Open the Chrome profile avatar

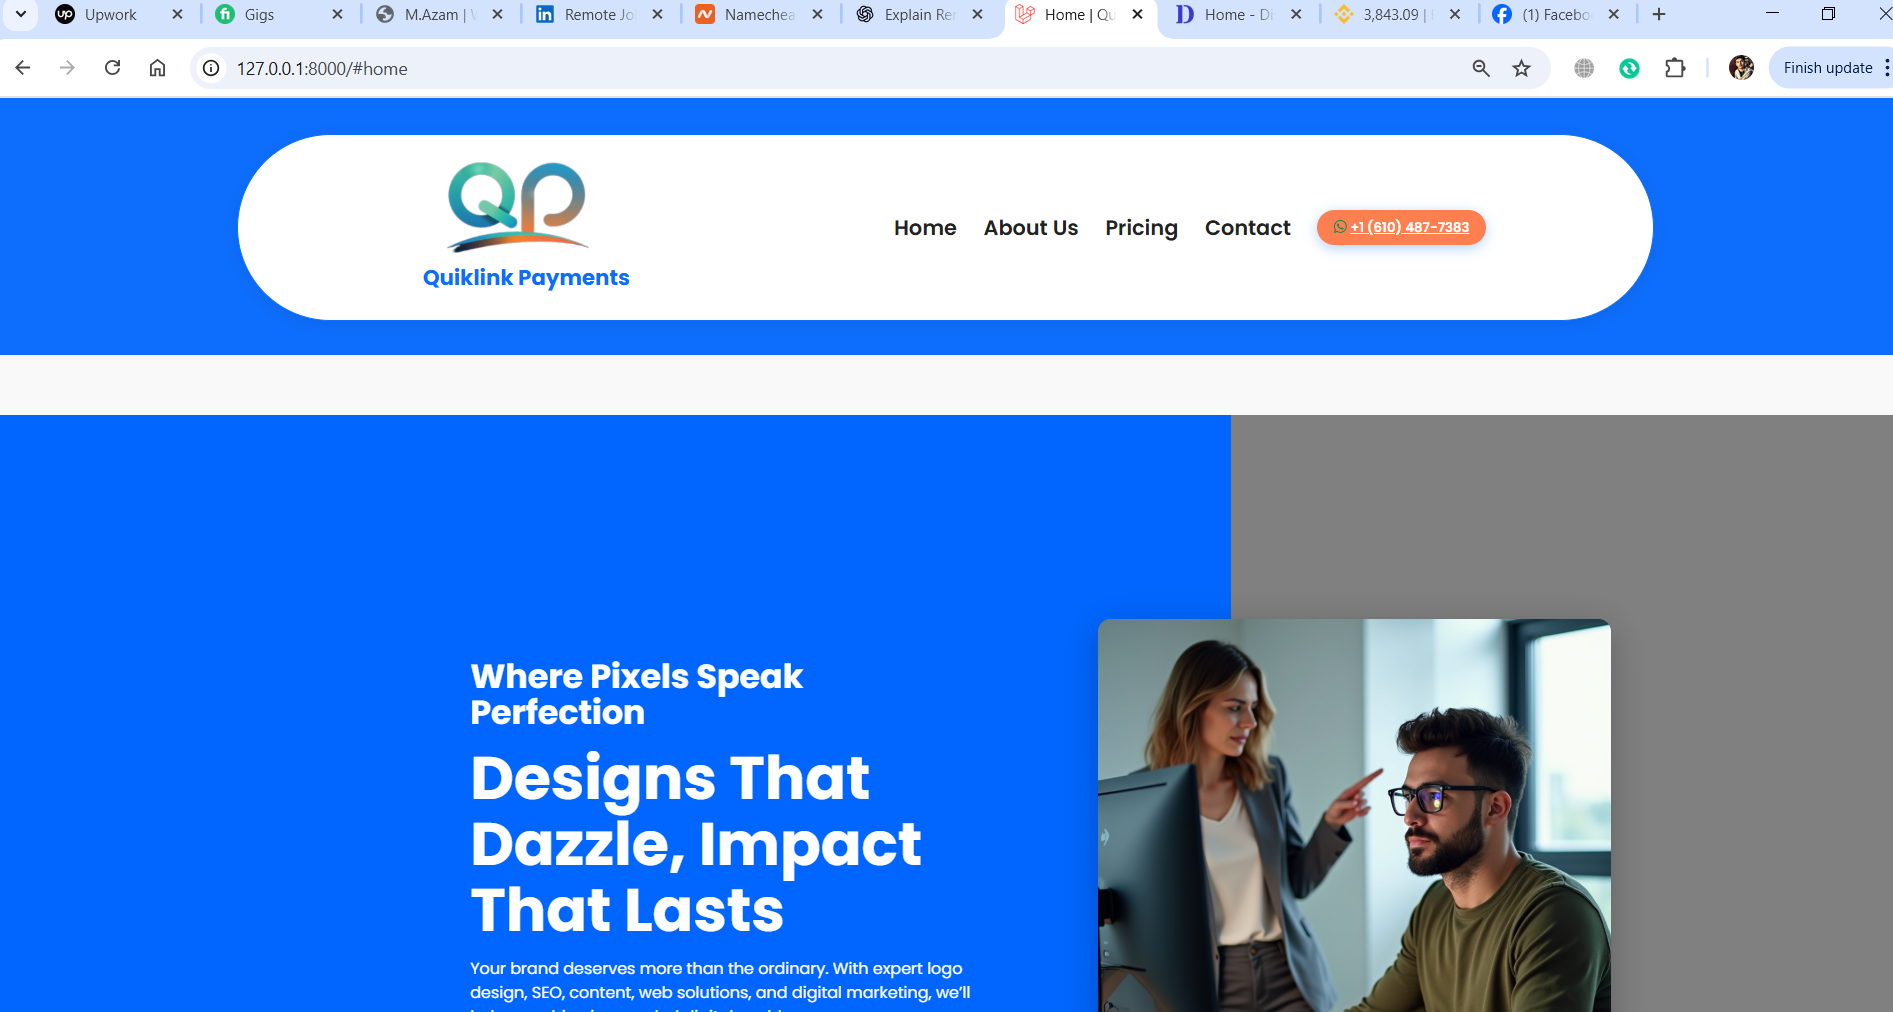[1740, 68]
